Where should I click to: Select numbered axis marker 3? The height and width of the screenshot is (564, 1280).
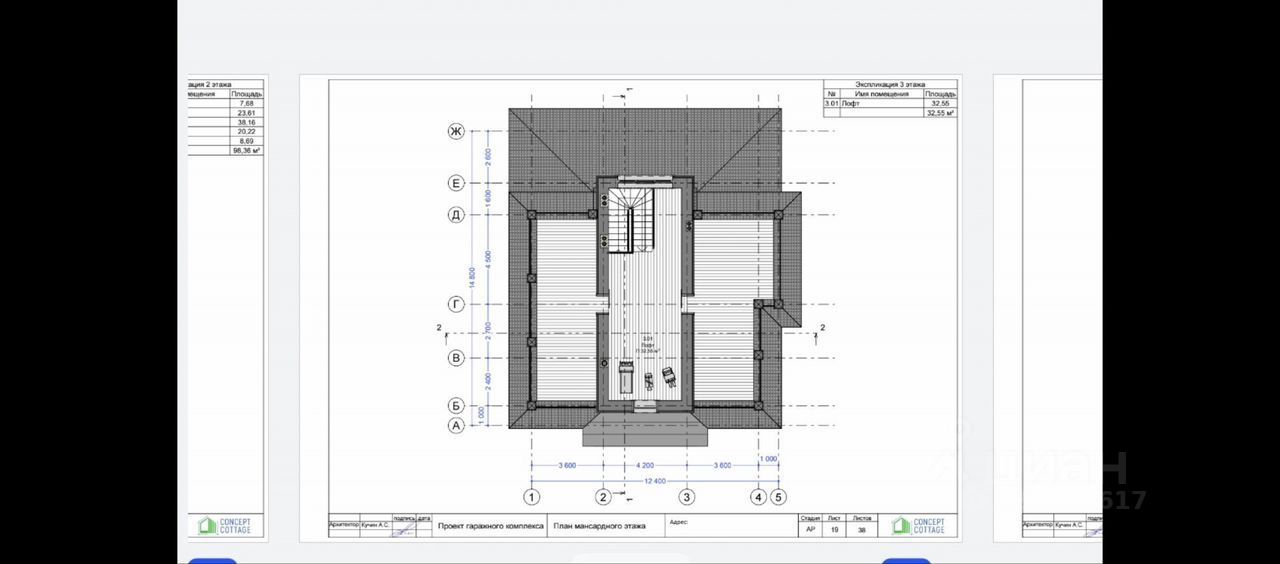point(687,496)
